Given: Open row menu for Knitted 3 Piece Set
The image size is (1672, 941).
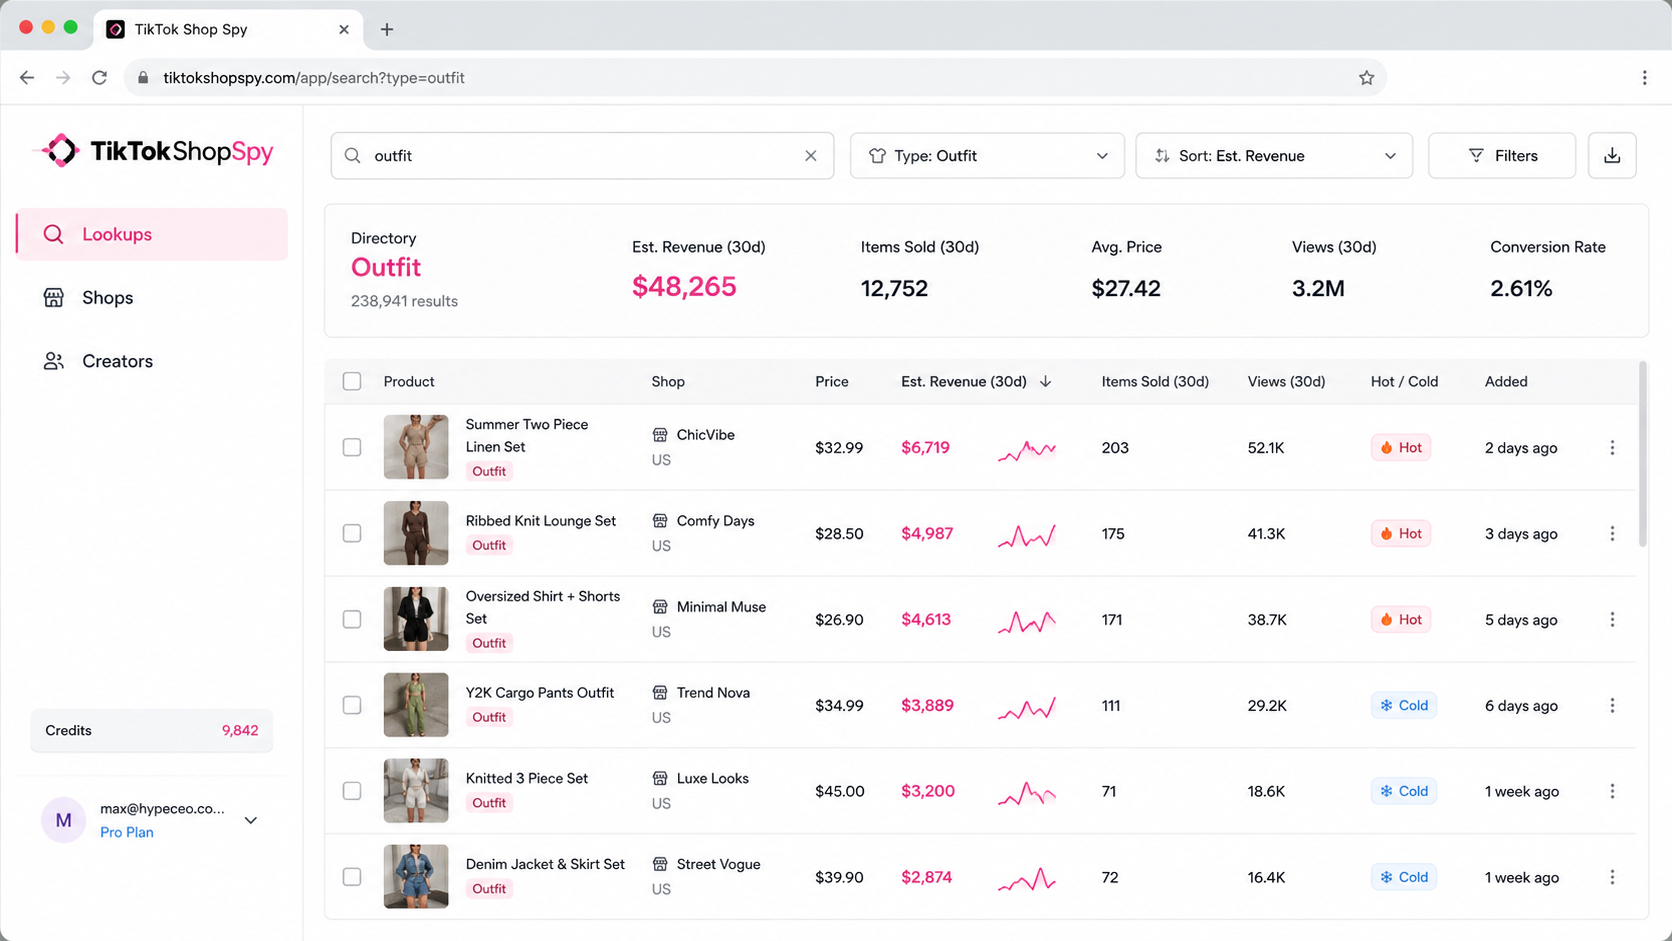Looking at the screenshot, I should coord(1612,791).
